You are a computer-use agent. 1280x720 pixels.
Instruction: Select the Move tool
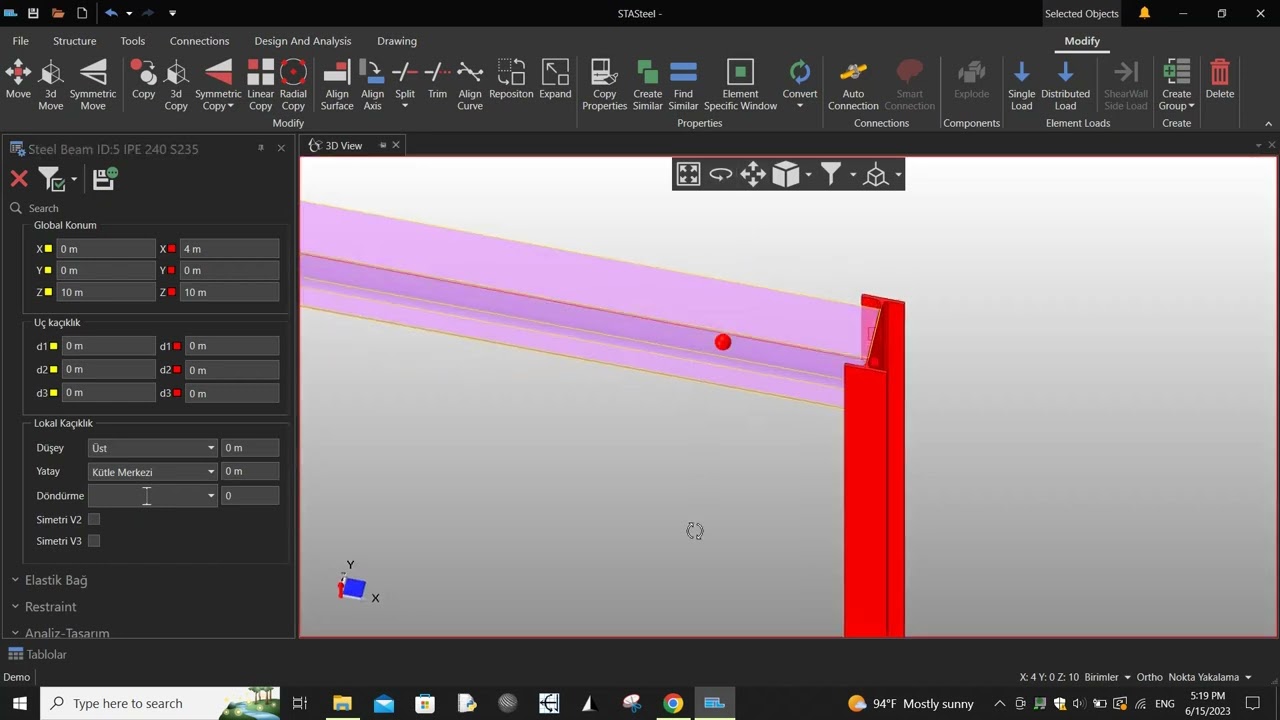[18, 80]
